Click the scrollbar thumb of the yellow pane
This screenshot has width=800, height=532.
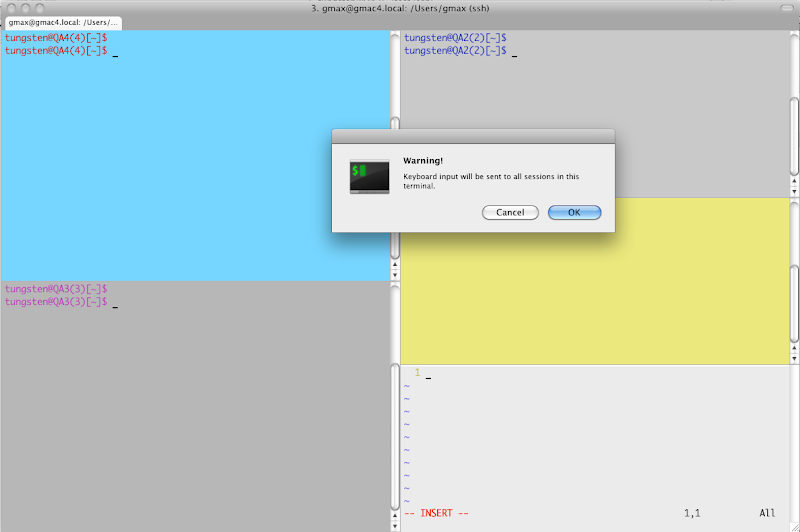[794, 303]
